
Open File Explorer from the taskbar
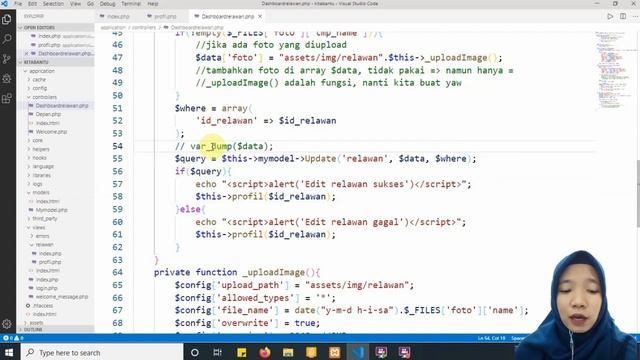click(288, 352)
